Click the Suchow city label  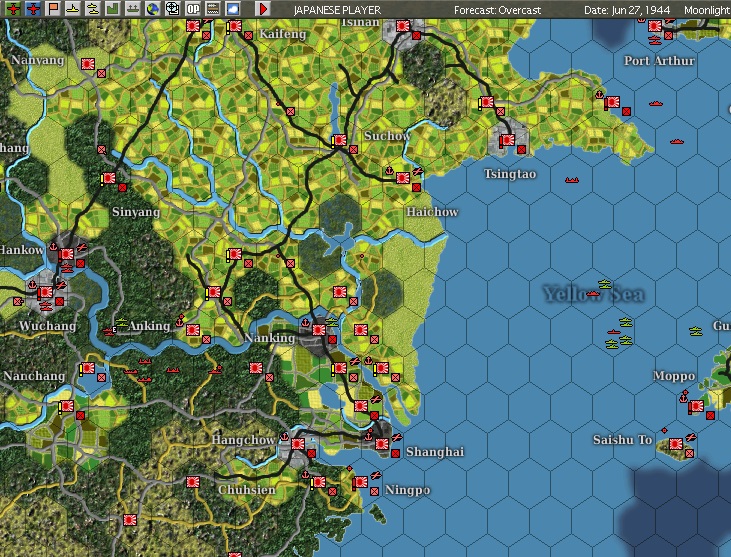pyautogui.click(x=387, y=136)
